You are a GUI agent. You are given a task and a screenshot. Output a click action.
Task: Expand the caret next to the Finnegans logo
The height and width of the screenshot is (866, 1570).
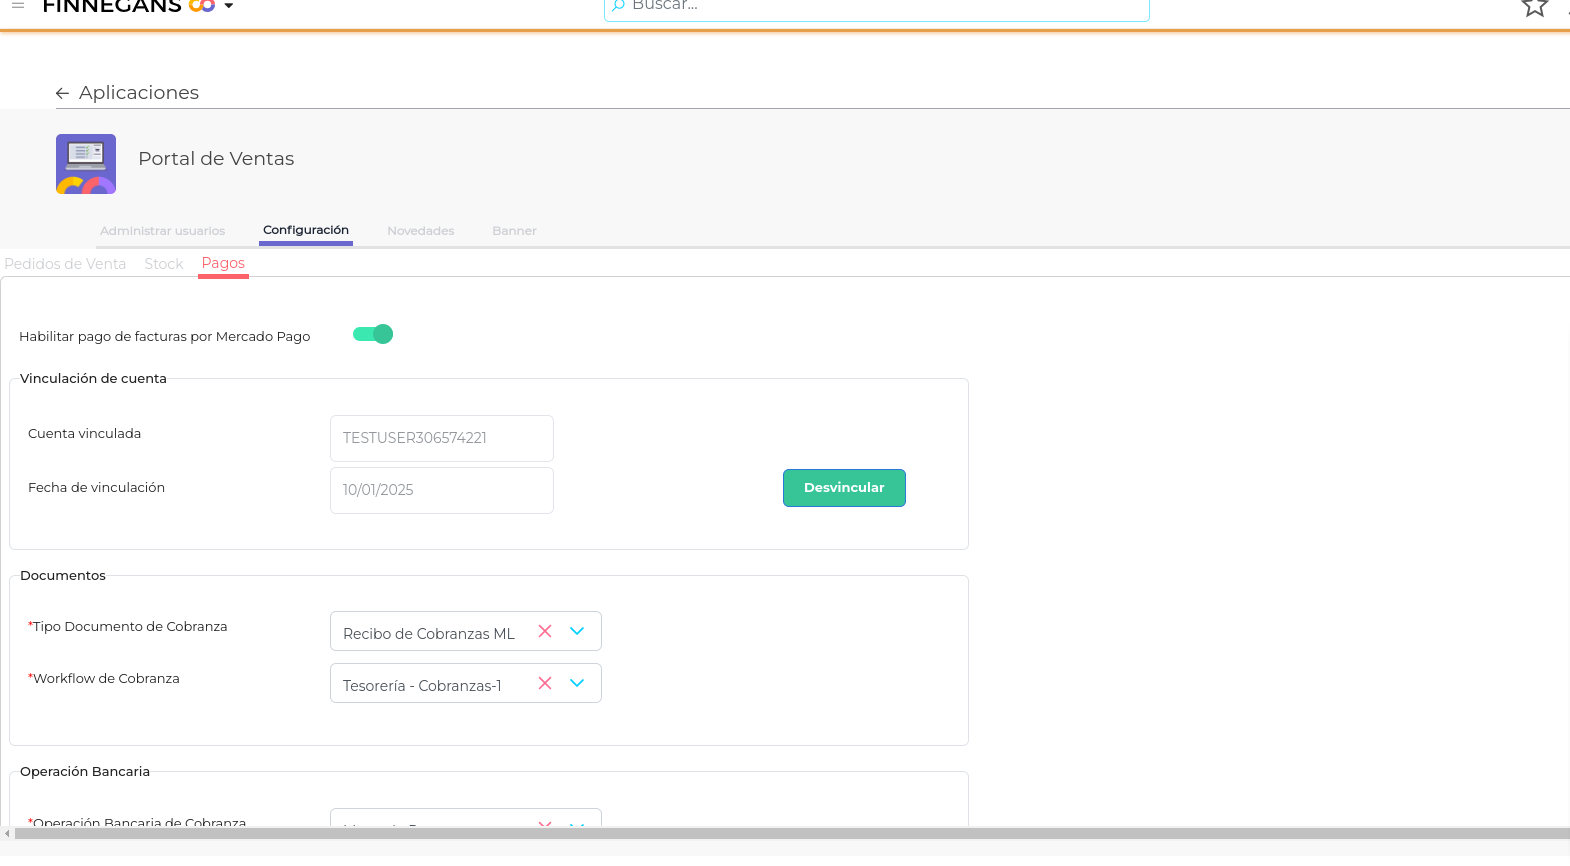click(229, 6)
